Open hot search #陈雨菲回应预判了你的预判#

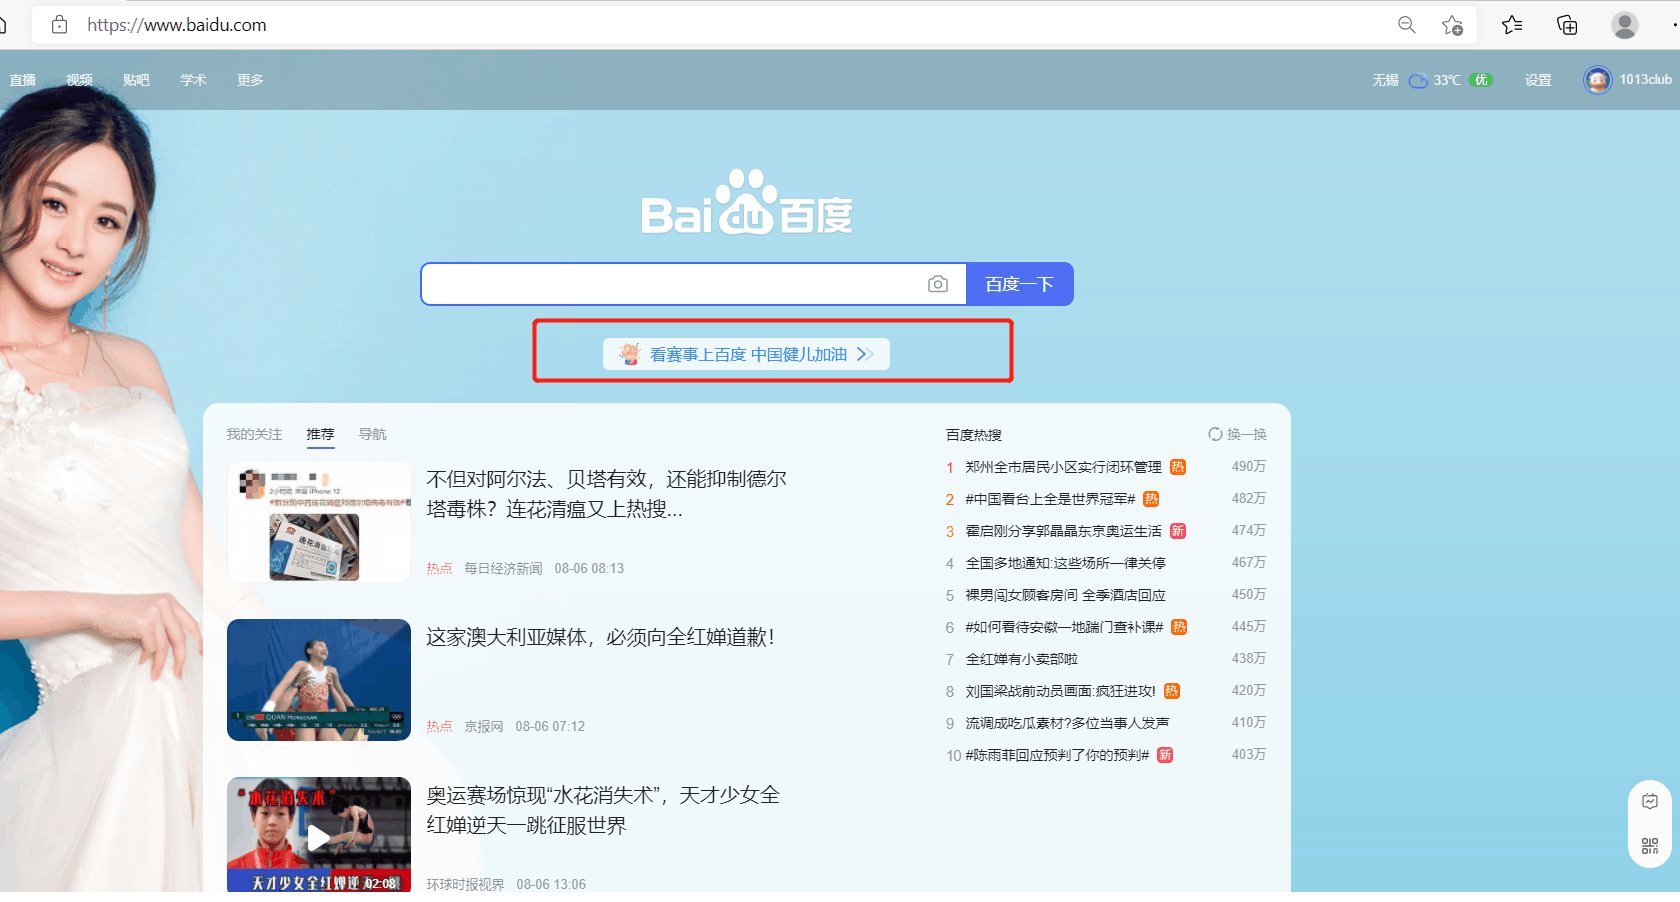pos(1057,755)
